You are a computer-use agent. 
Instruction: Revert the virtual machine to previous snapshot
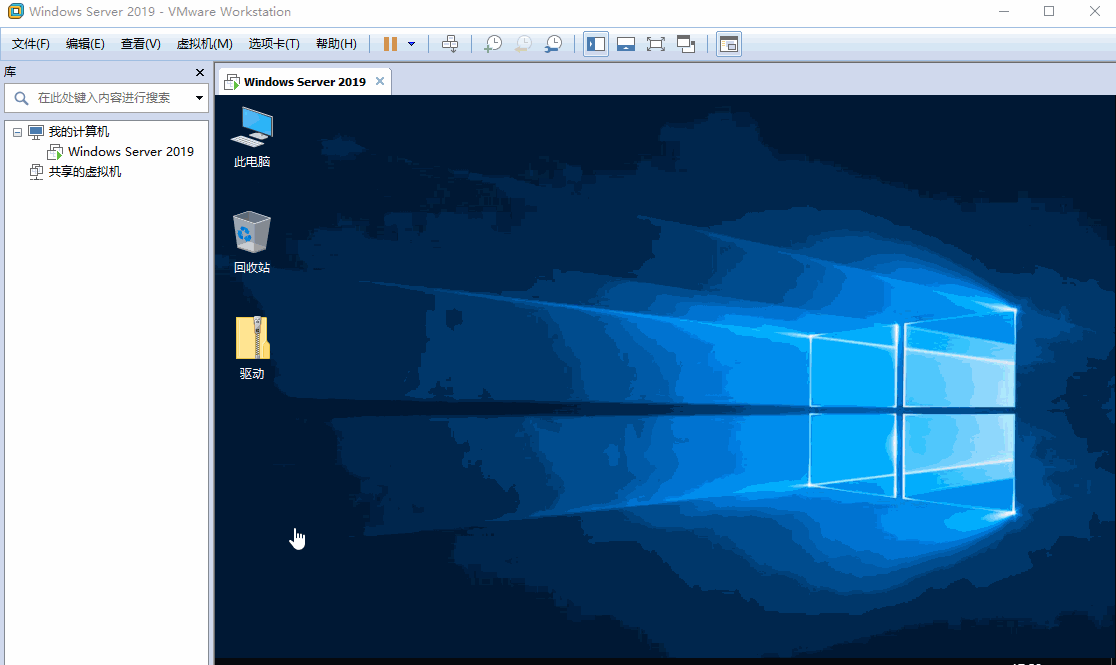tap(523, 44)
